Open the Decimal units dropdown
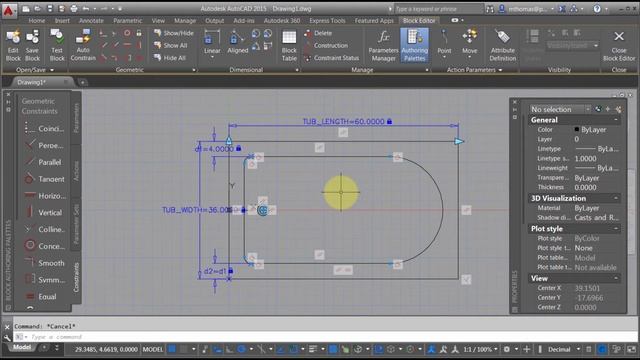 564,349
